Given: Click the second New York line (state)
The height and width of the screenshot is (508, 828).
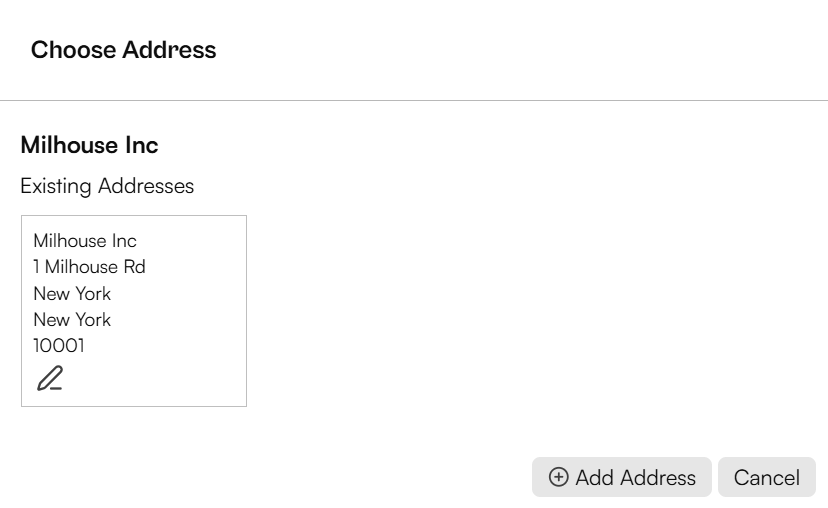Looking at the screenshot, I should (72, 319).
